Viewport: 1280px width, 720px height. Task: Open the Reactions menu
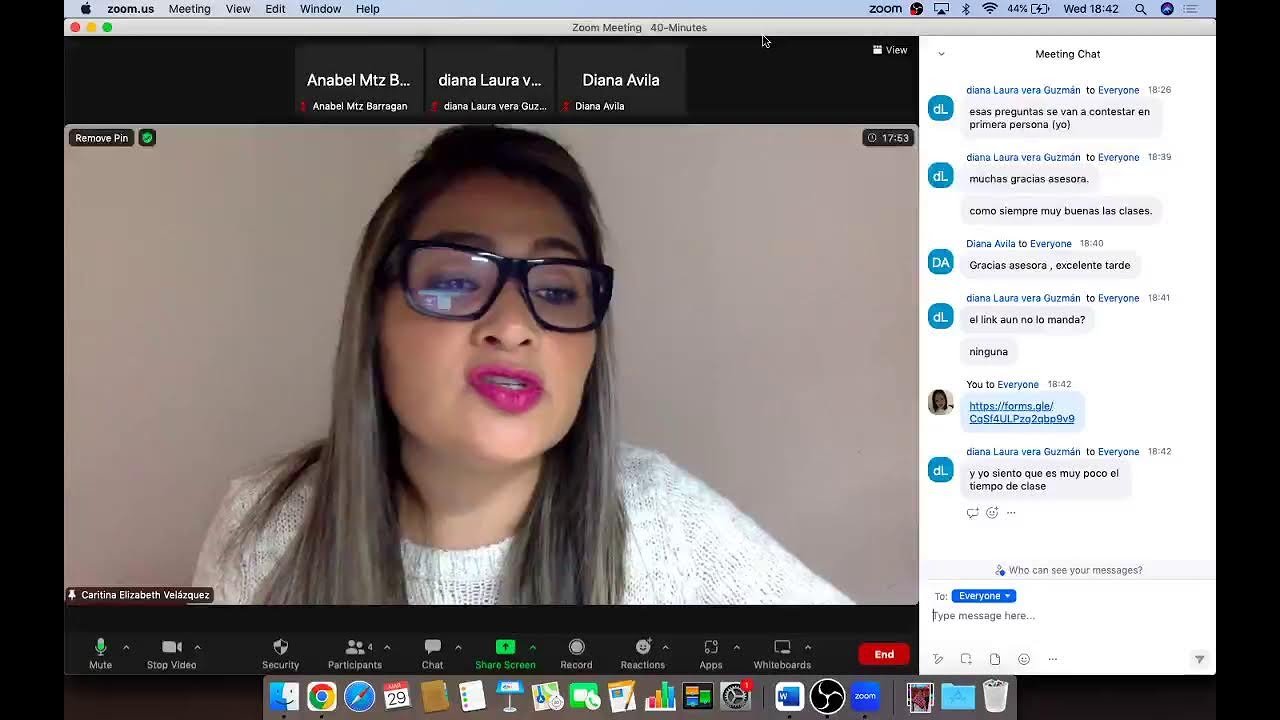642,648
